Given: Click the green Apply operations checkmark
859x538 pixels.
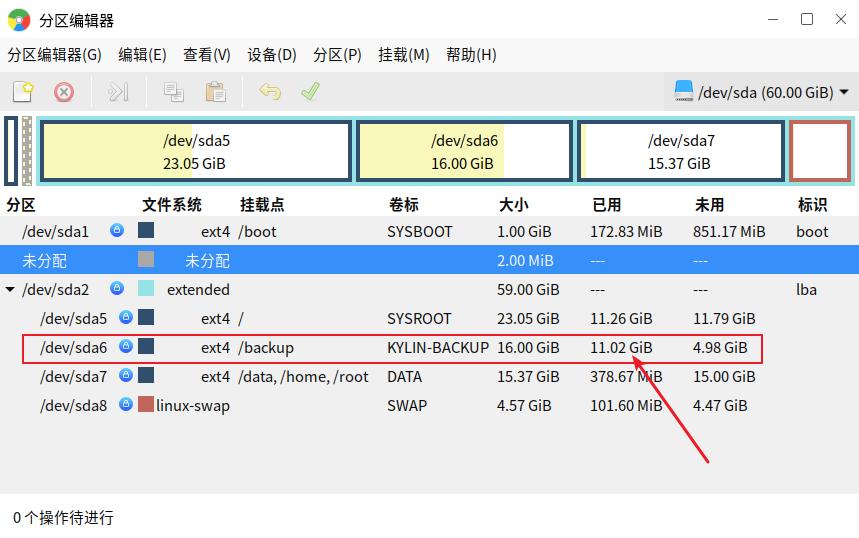Looking at the screenshot, I should click(311, 91).
